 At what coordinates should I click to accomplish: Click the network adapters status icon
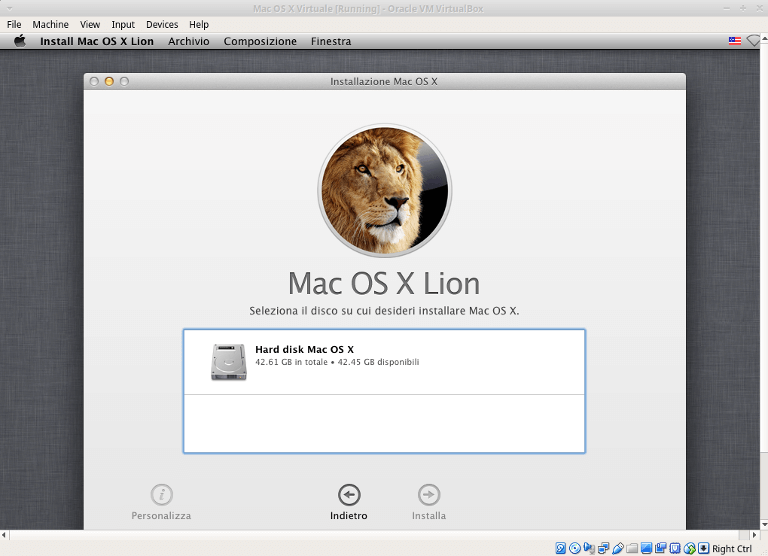point(603,548)
